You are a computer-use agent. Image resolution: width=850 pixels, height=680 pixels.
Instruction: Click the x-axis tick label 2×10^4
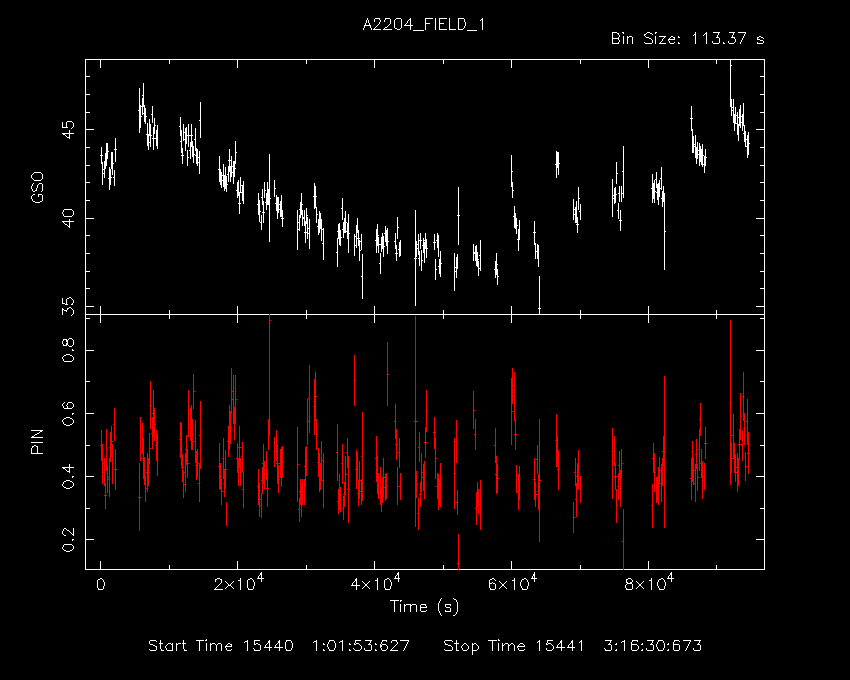(x=239, y=583)
